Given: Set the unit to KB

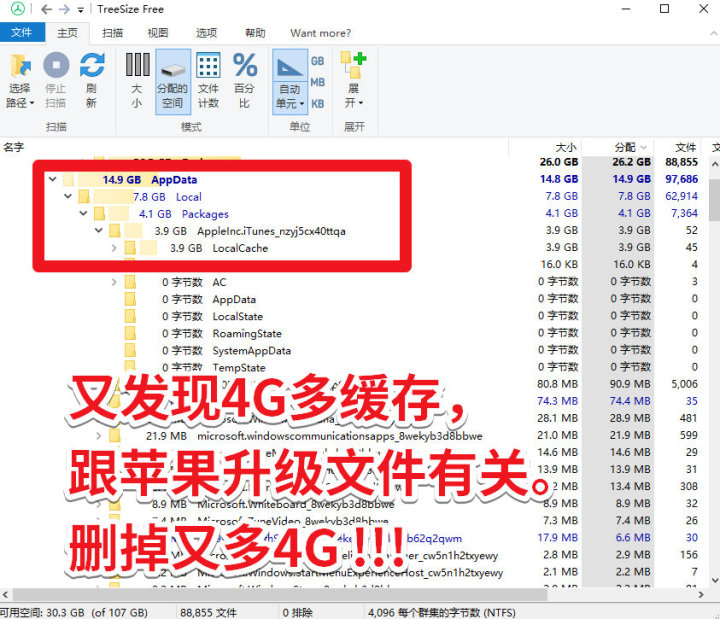Looking at the screenshot, I should pos(317,104).
